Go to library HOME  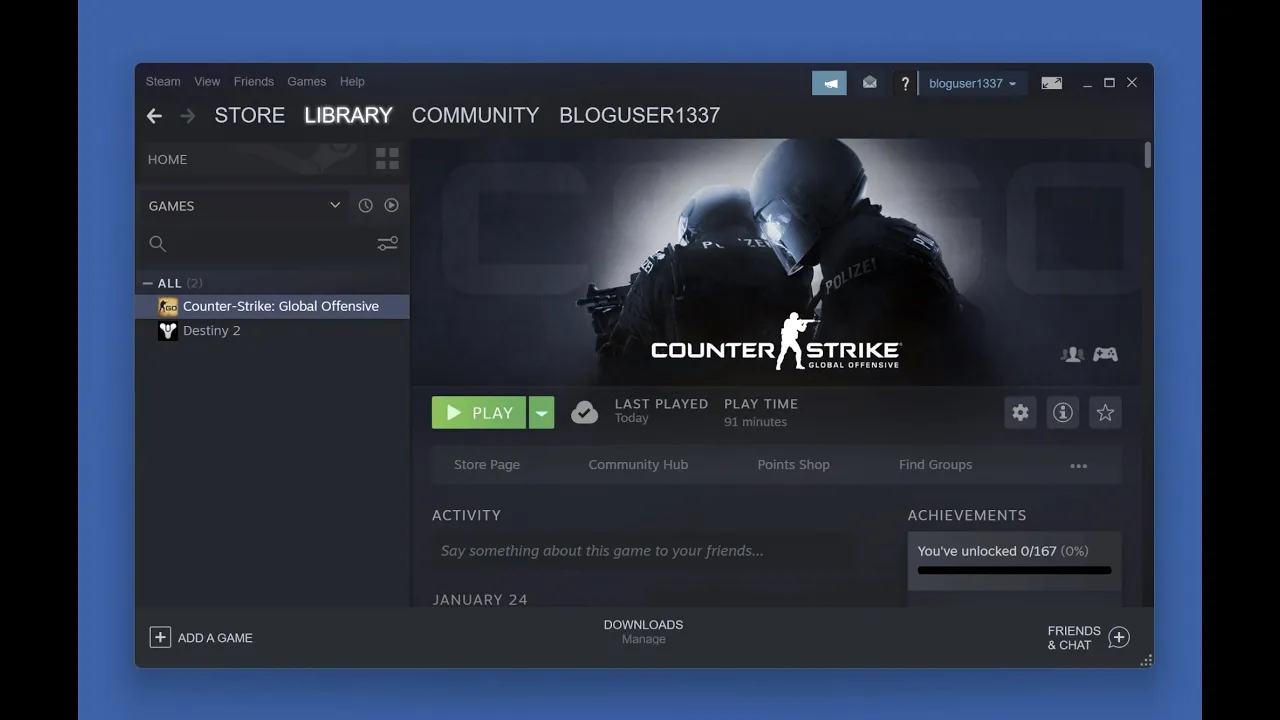click(x=168, y=159)
